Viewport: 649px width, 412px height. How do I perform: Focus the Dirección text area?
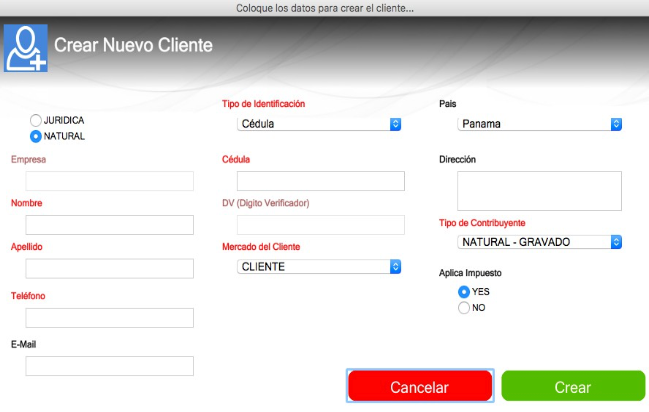(x=539, y=191)
